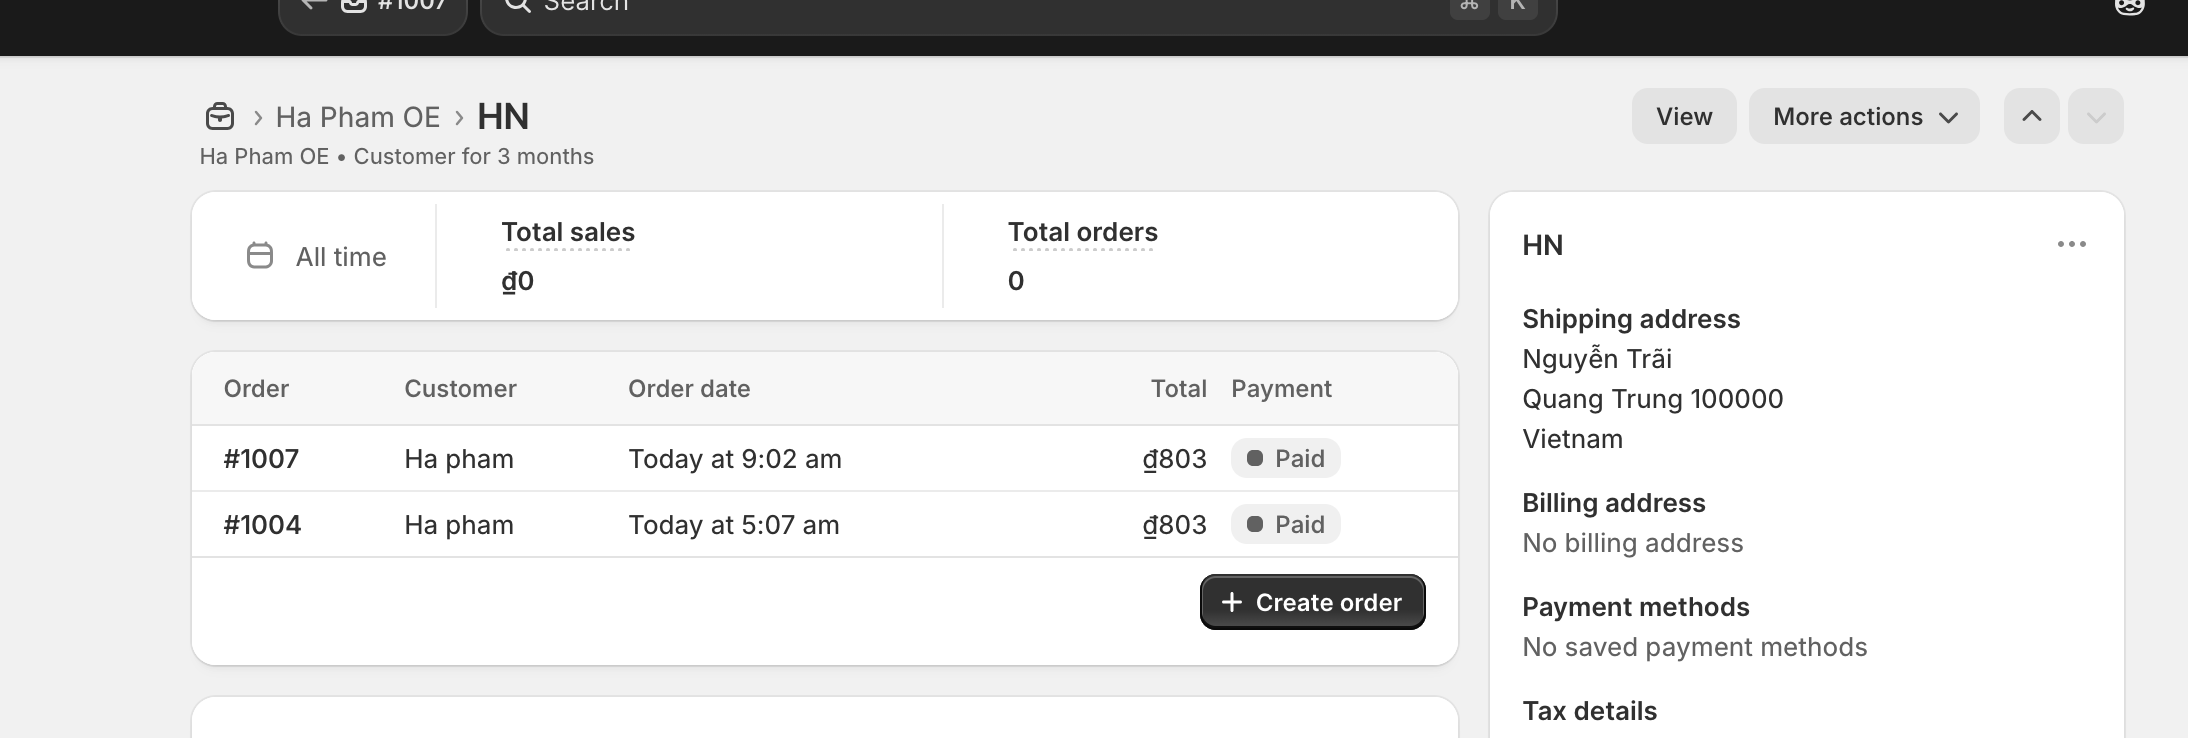Click the calendar icon beside All time
This screenshot has width=2188, height=738.
click(x=260, y=256)
